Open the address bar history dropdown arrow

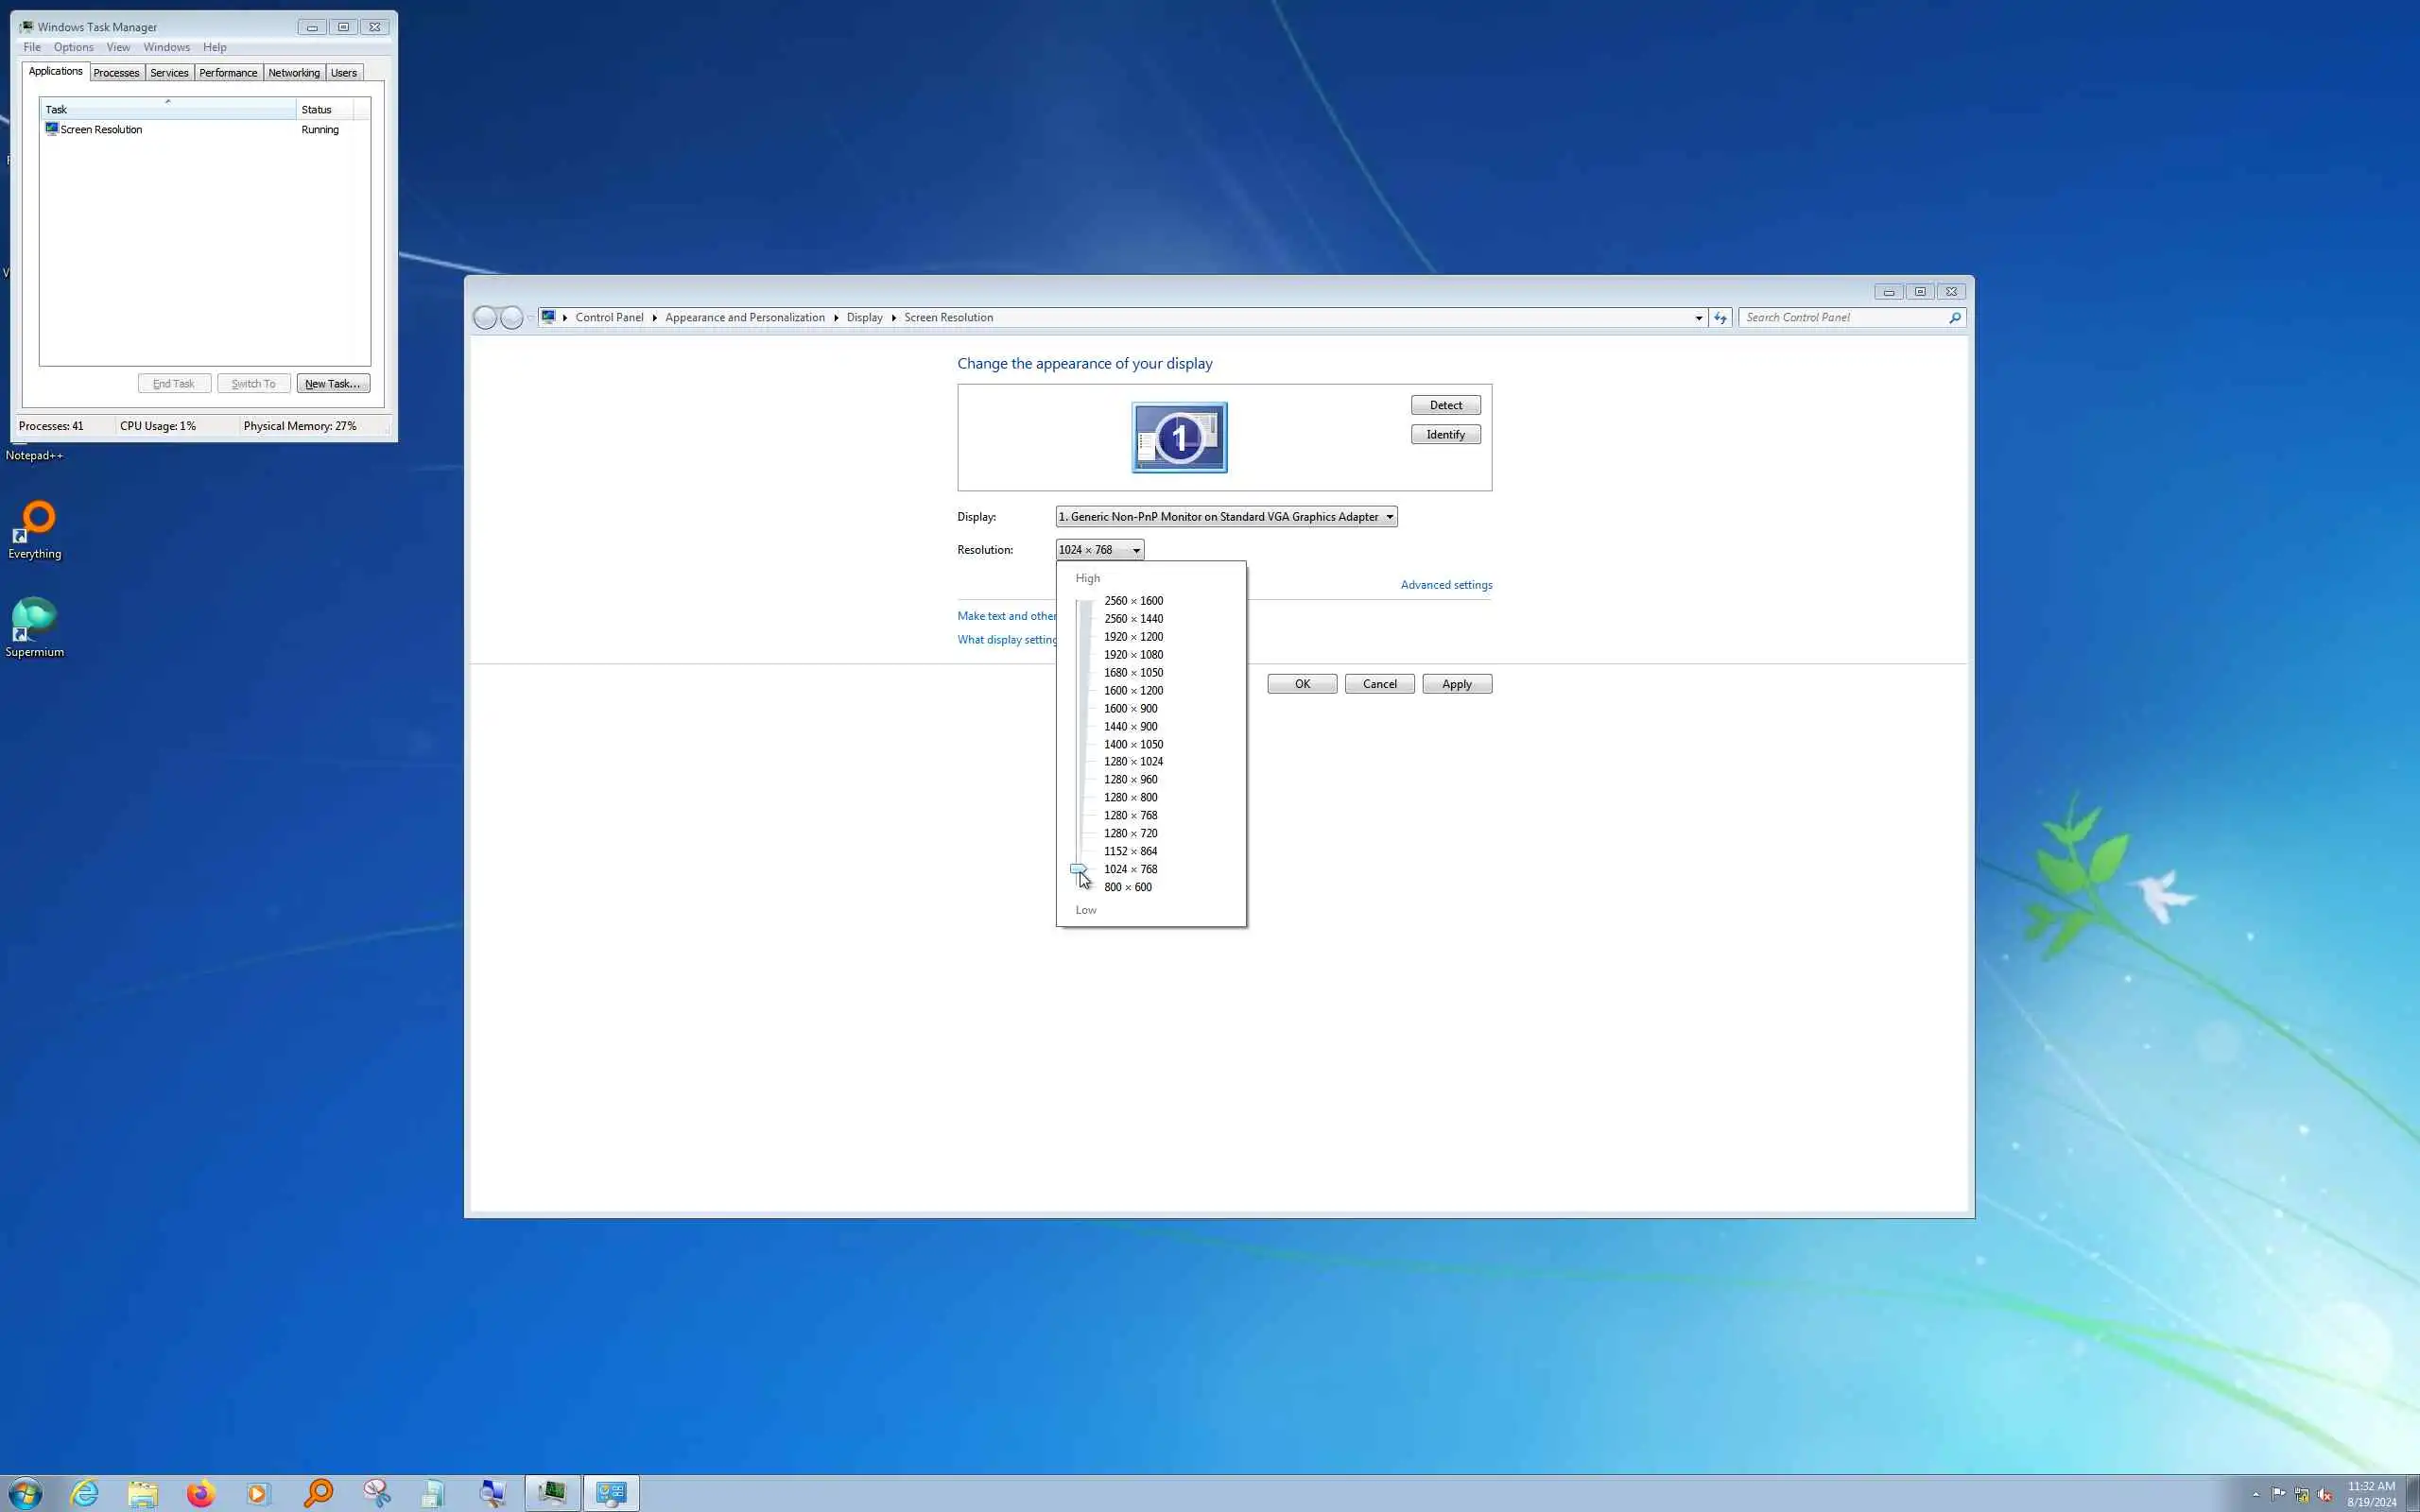click(x=1698, y=318)
